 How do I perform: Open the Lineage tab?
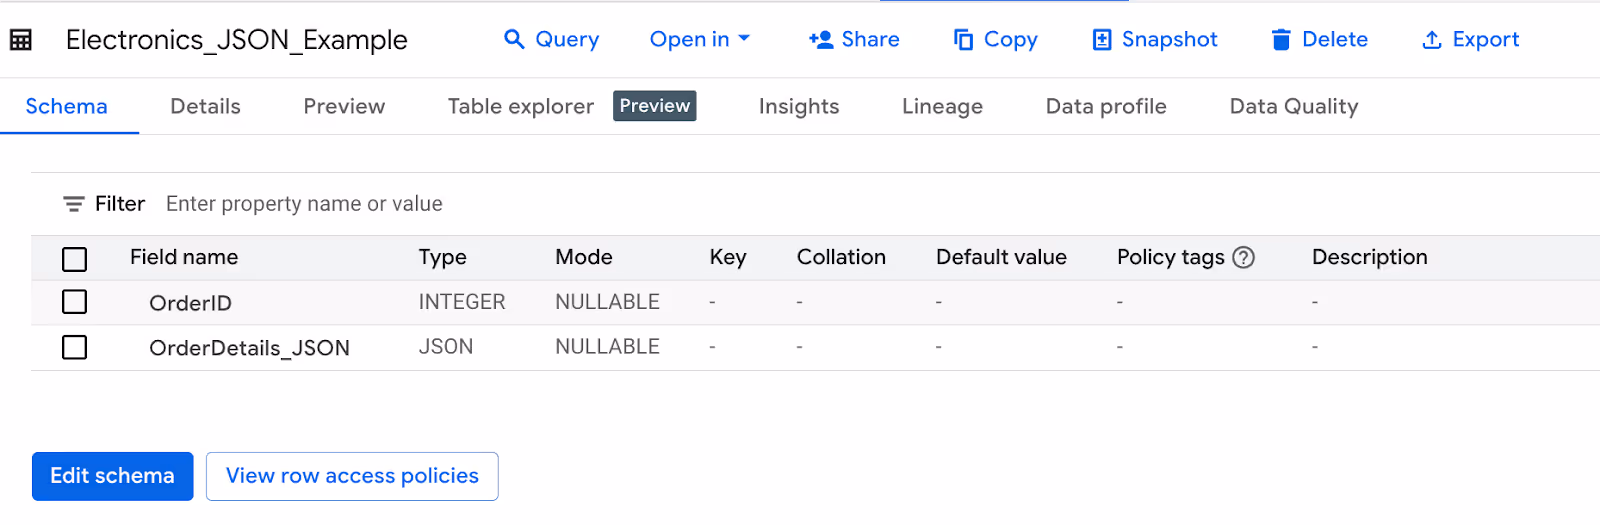pyautogui.click(x=942, y=106)
